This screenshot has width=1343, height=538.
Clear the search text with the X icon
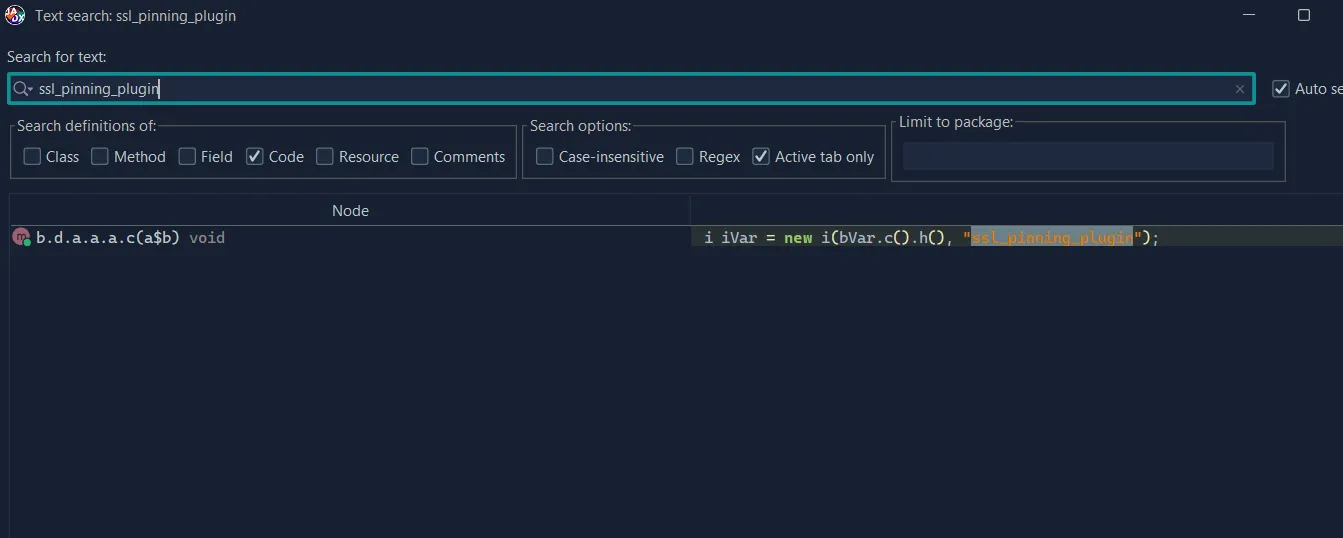point(1240,89)
